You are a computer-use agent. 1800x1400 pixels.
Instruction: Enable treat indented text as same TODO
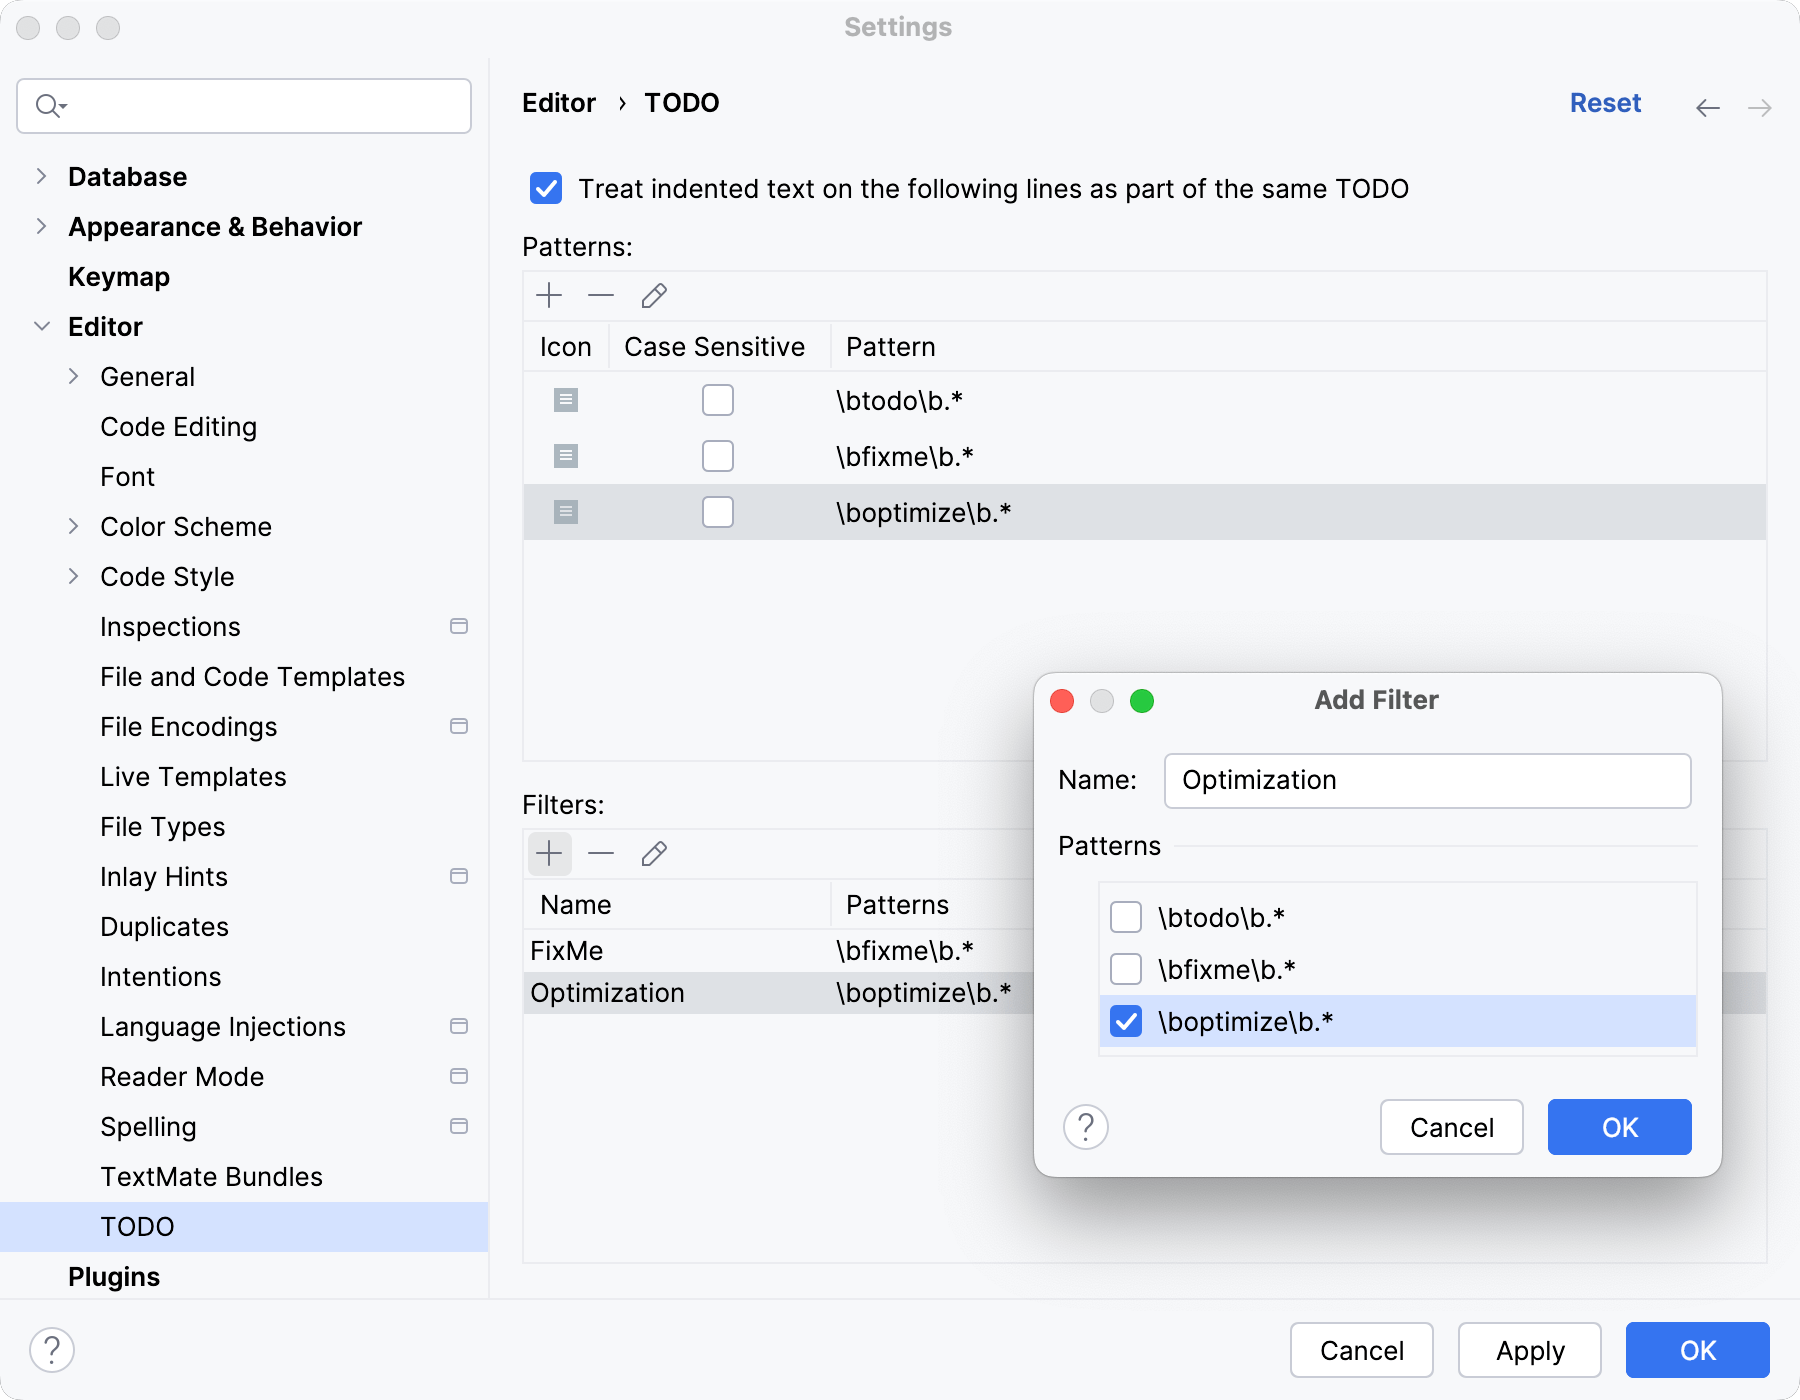545,188
